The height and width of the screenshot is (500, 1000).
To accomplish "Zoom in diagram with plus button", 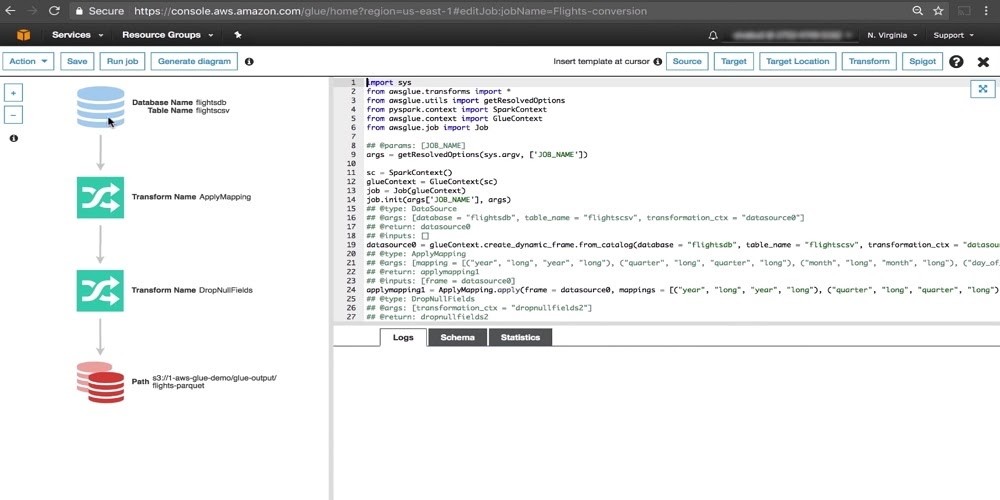I will tap(14, 92).
